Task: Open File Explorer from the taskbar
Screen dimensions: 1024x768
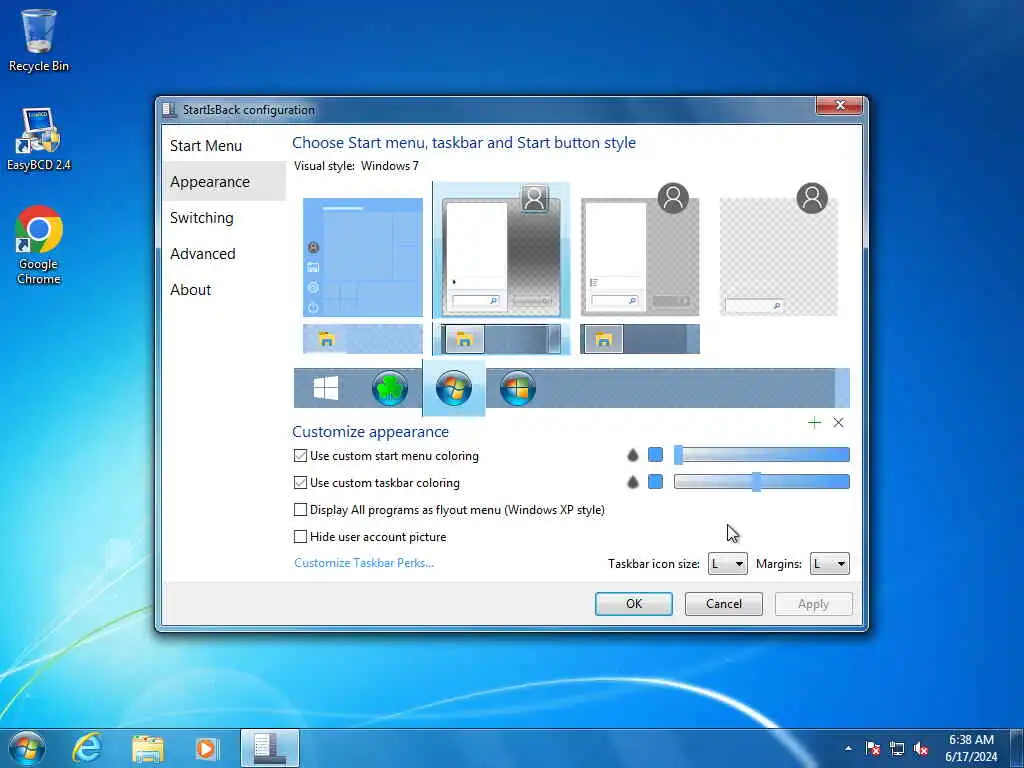Action: tap(148, 749)
